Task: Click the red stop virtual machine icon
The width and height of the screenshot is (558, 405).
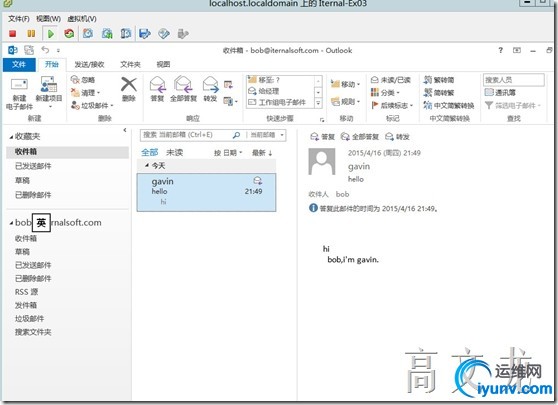Action: (x=13, y=34)
